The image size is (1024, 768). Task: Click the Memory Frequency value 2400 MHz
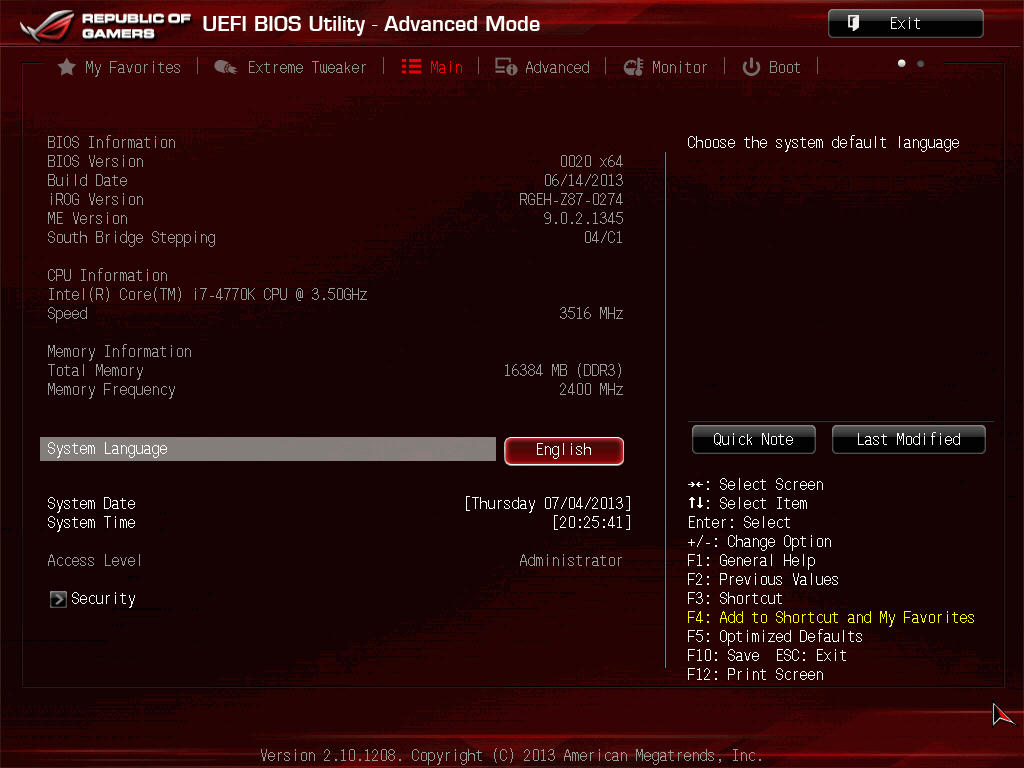591,389
